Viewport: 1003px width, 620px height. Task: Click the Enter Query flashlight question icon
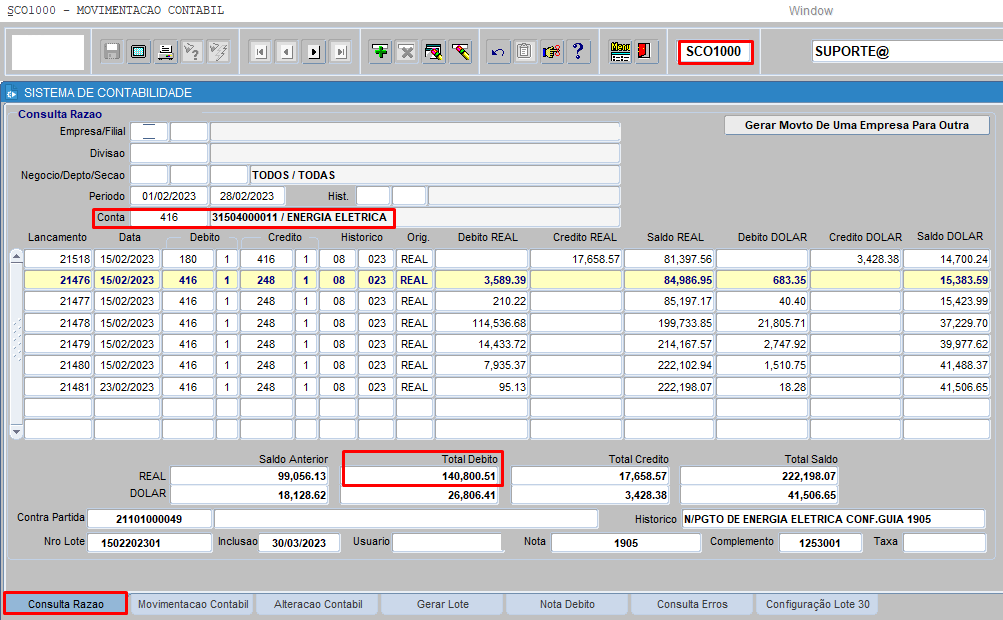[x=192, y=52]
